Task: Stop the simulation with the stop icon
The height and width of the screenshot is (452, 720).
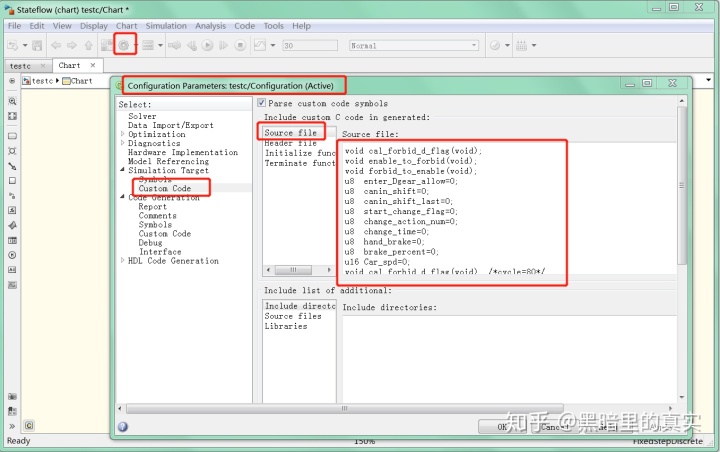Action: (240, 45)
